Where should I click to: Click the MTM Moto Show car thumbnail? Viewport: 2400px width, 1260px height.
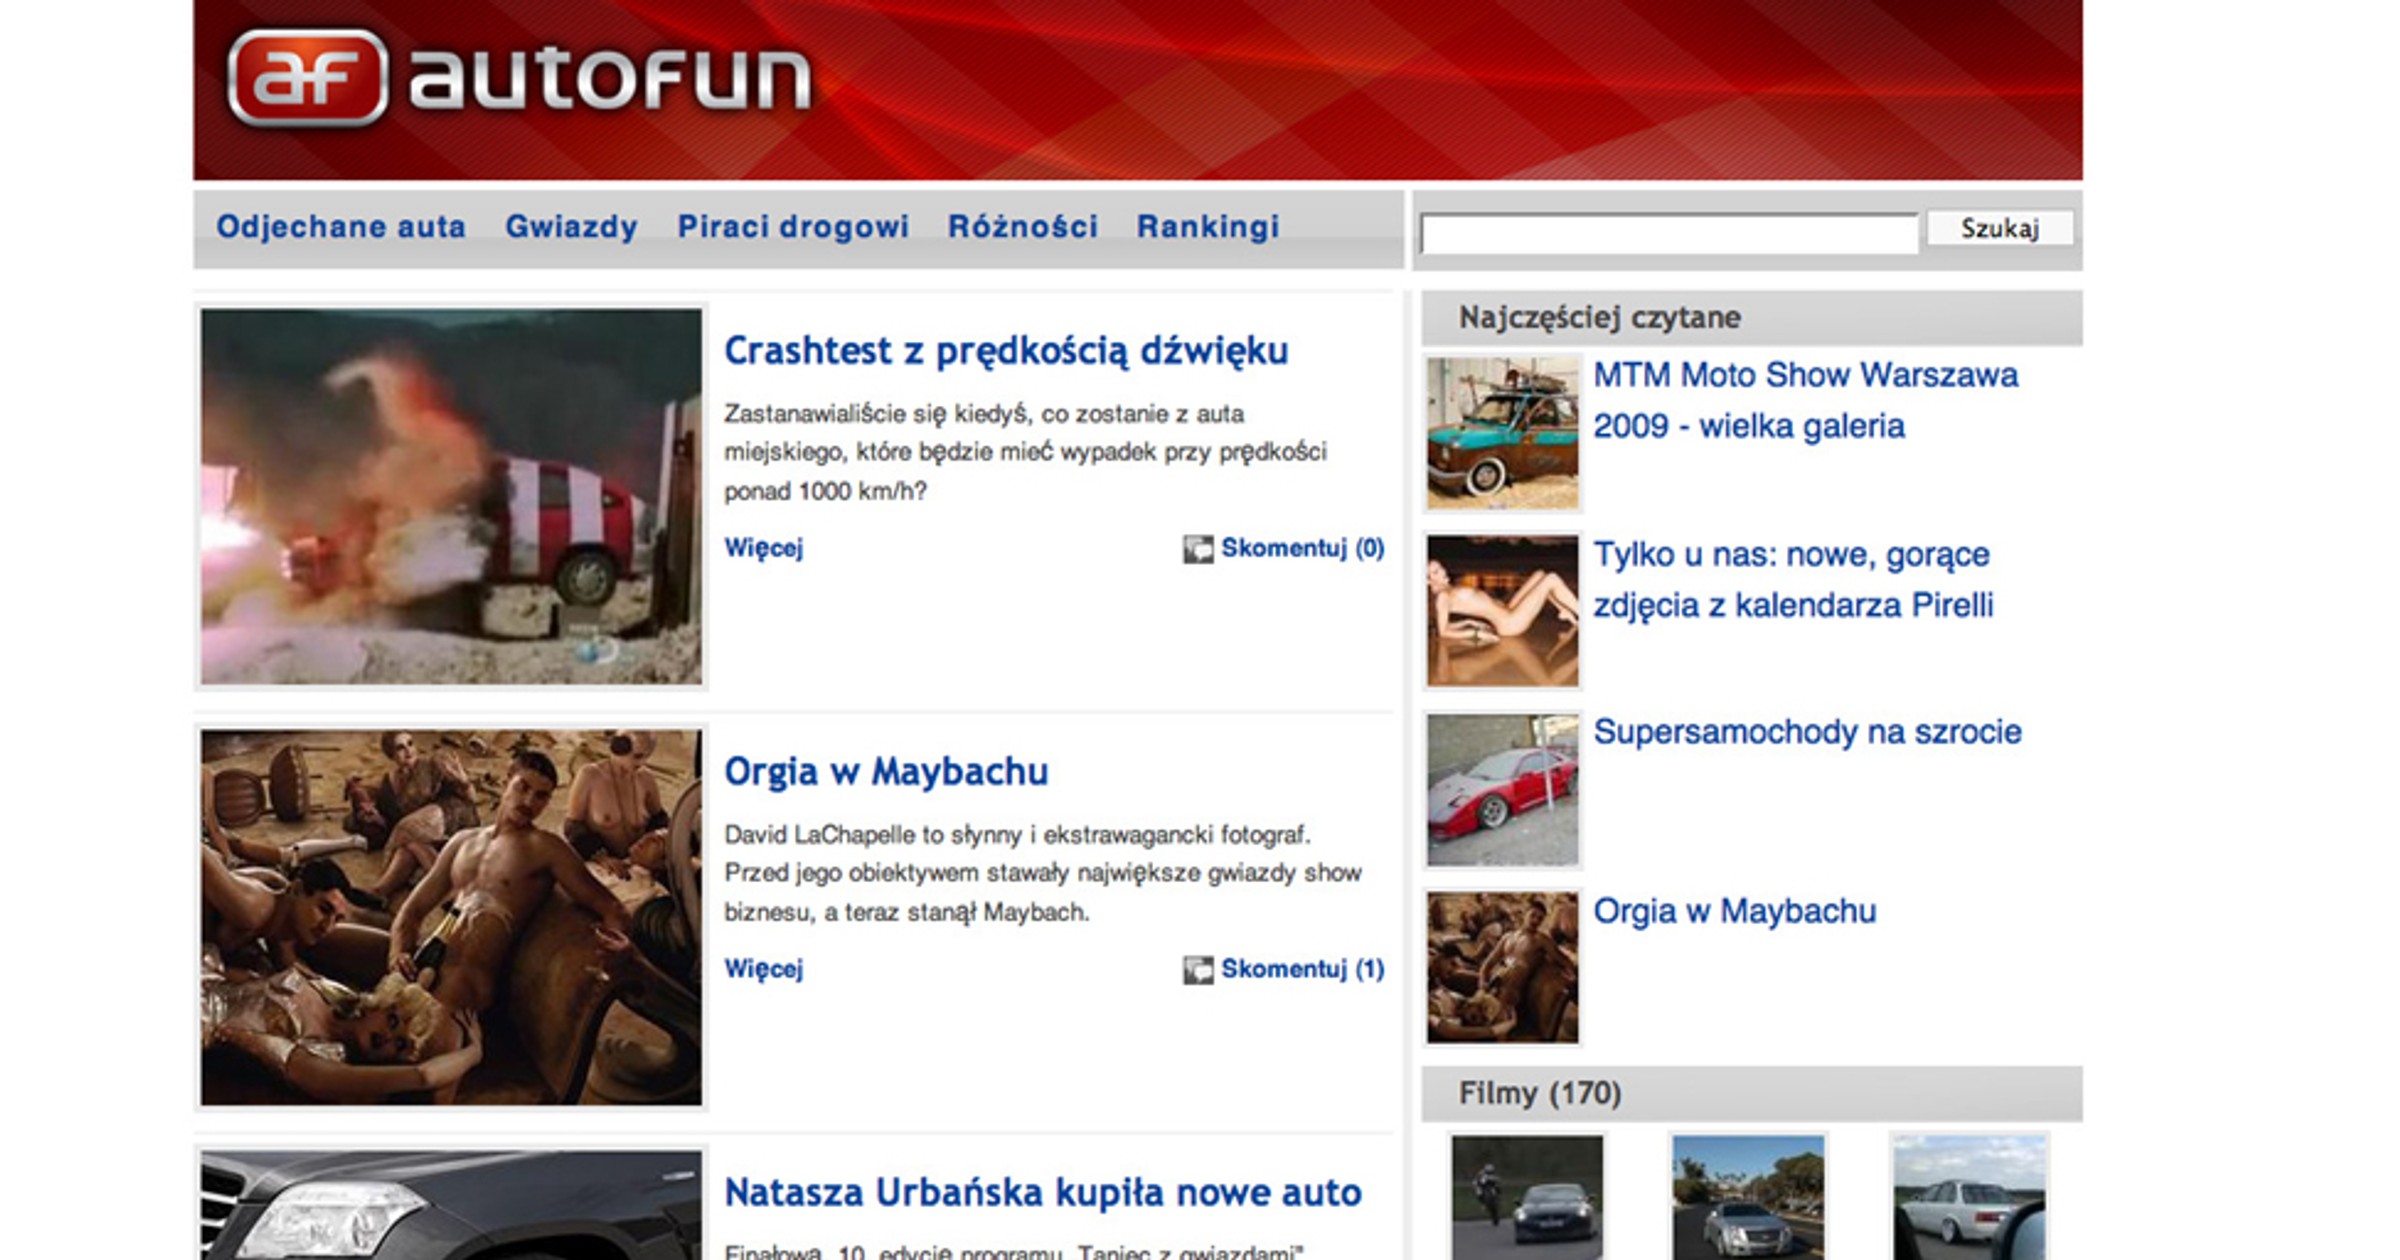coord(1503,433)
